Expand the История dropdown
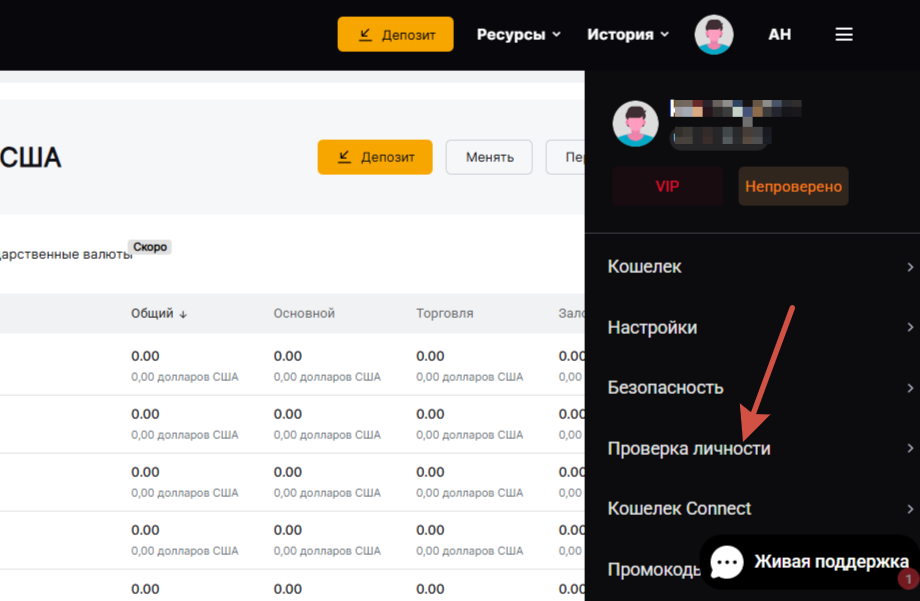Image resolution: width=920 pixels, height=601 pixels. (x=628, y=34)
